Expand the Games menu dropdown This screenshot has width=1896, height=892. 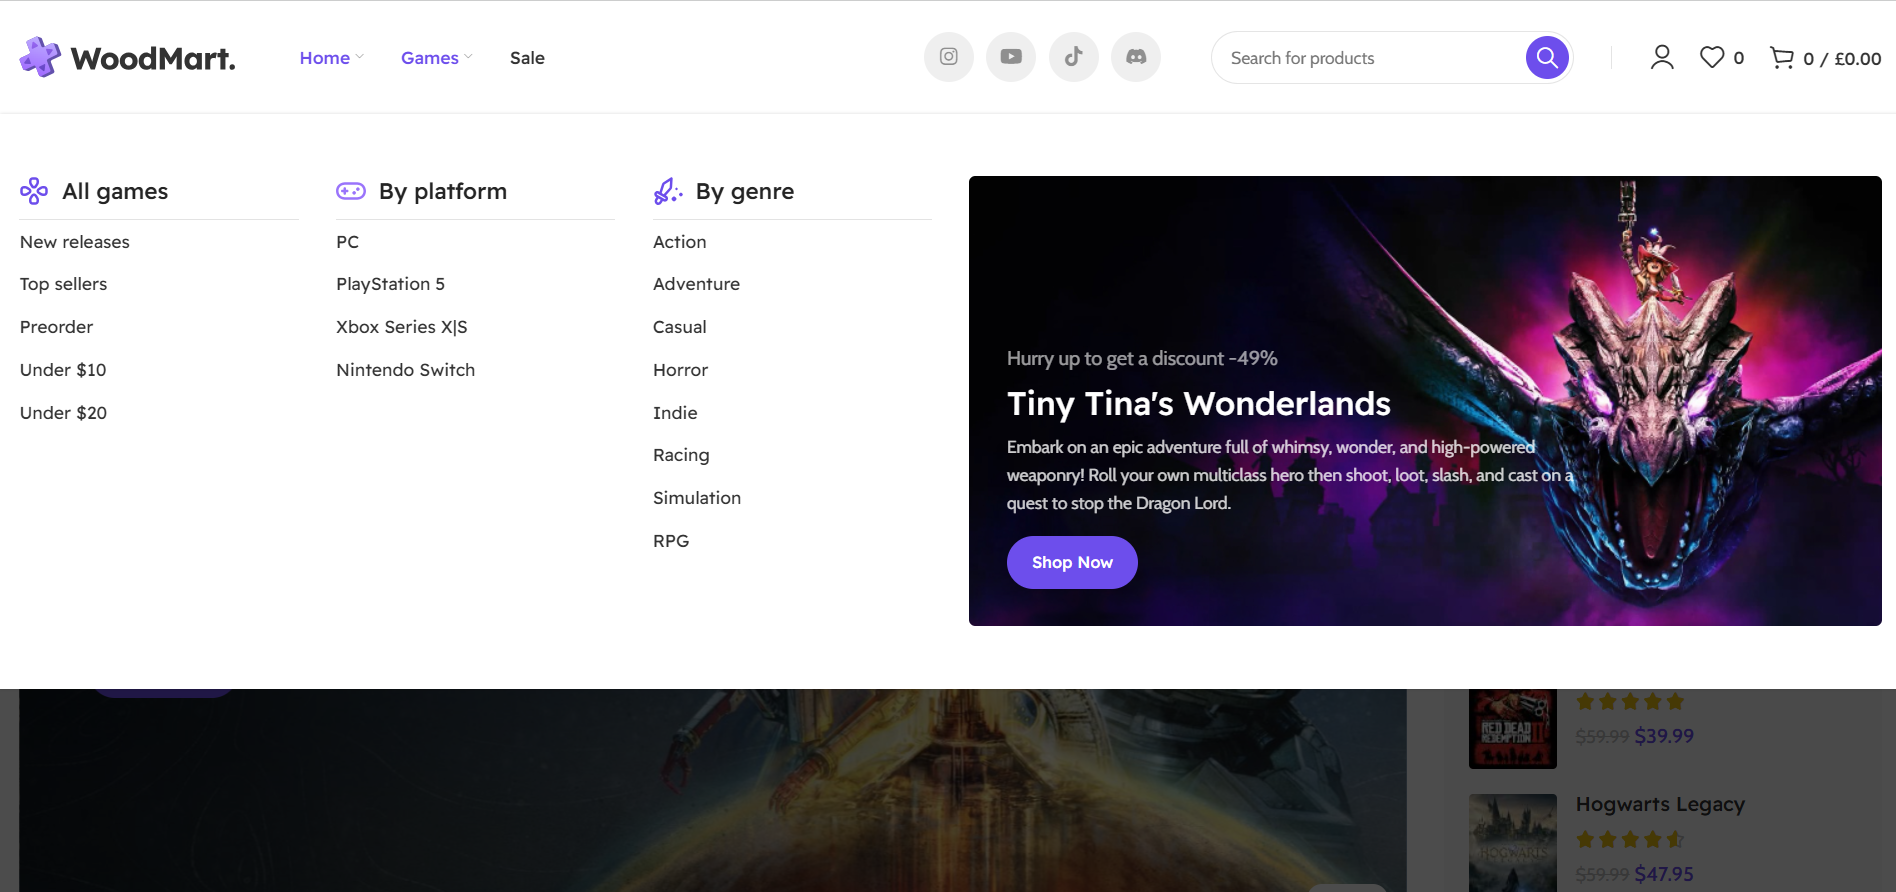pos(436,58)
